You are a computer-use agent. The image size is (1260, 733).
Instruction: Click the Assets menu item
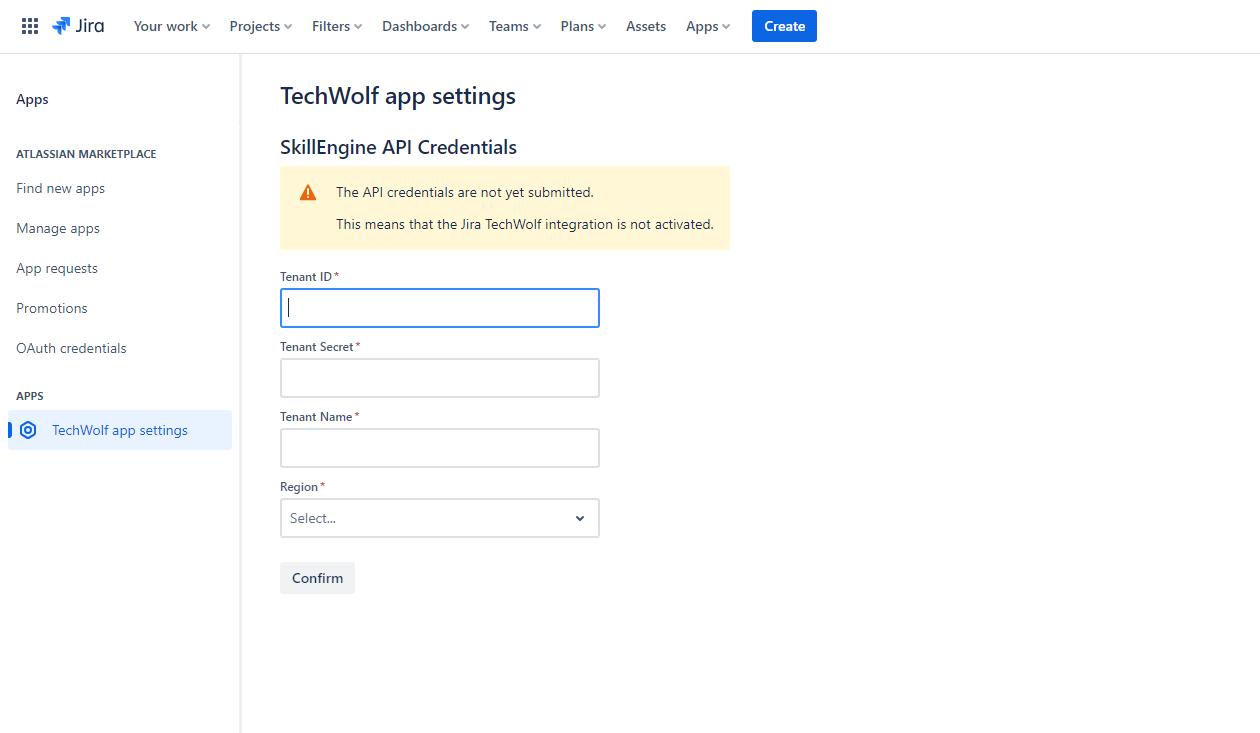click(x=645, y=26)
